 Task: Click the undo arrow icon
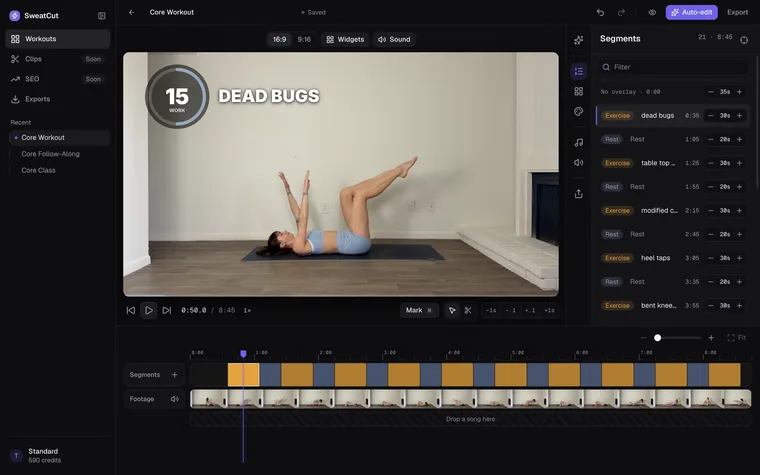pyautogui.click(x=601, y=13)
